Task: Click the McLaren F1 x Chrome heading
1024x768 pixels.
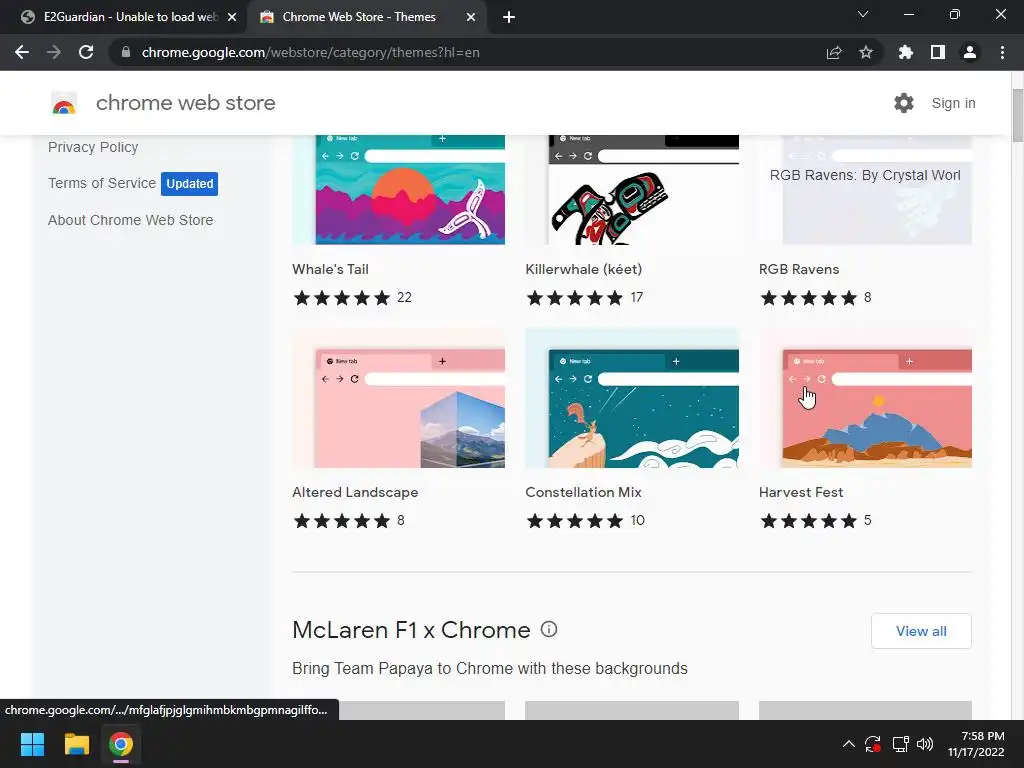Action: (x=411, y=630)
